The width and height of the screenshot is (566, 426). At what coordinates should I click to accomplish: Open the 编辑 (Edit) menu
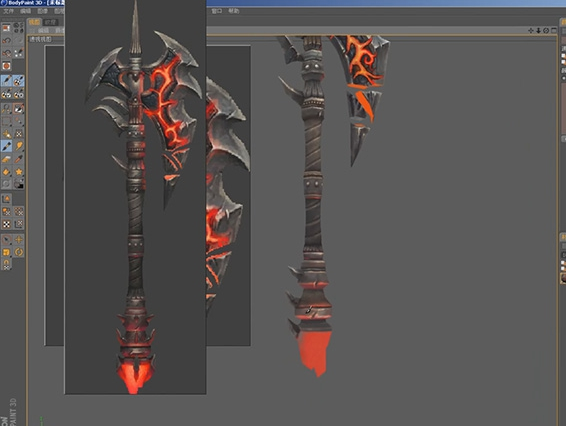coord(26,11)
